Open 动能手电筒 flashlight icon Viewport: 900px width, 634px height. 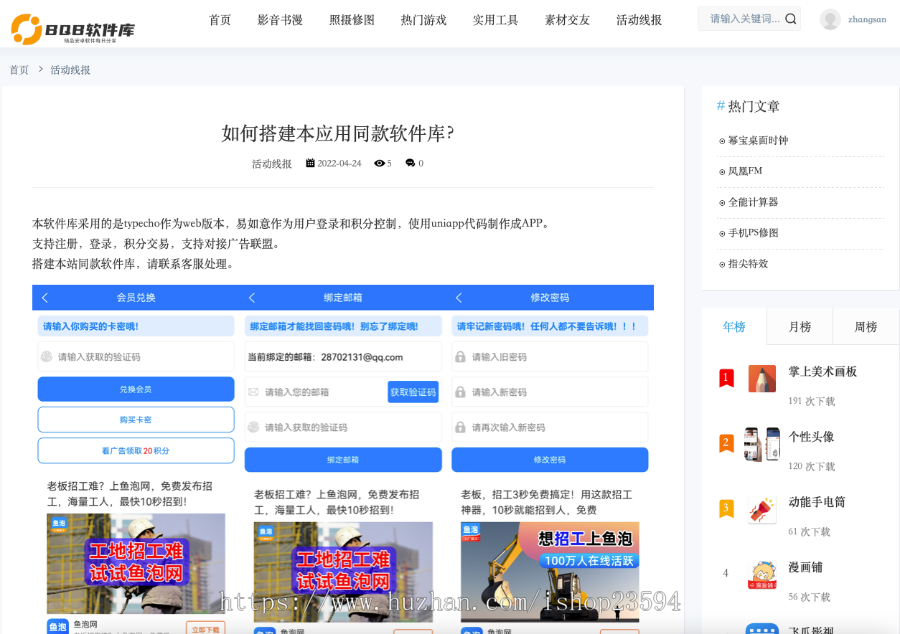click(762, 509)
